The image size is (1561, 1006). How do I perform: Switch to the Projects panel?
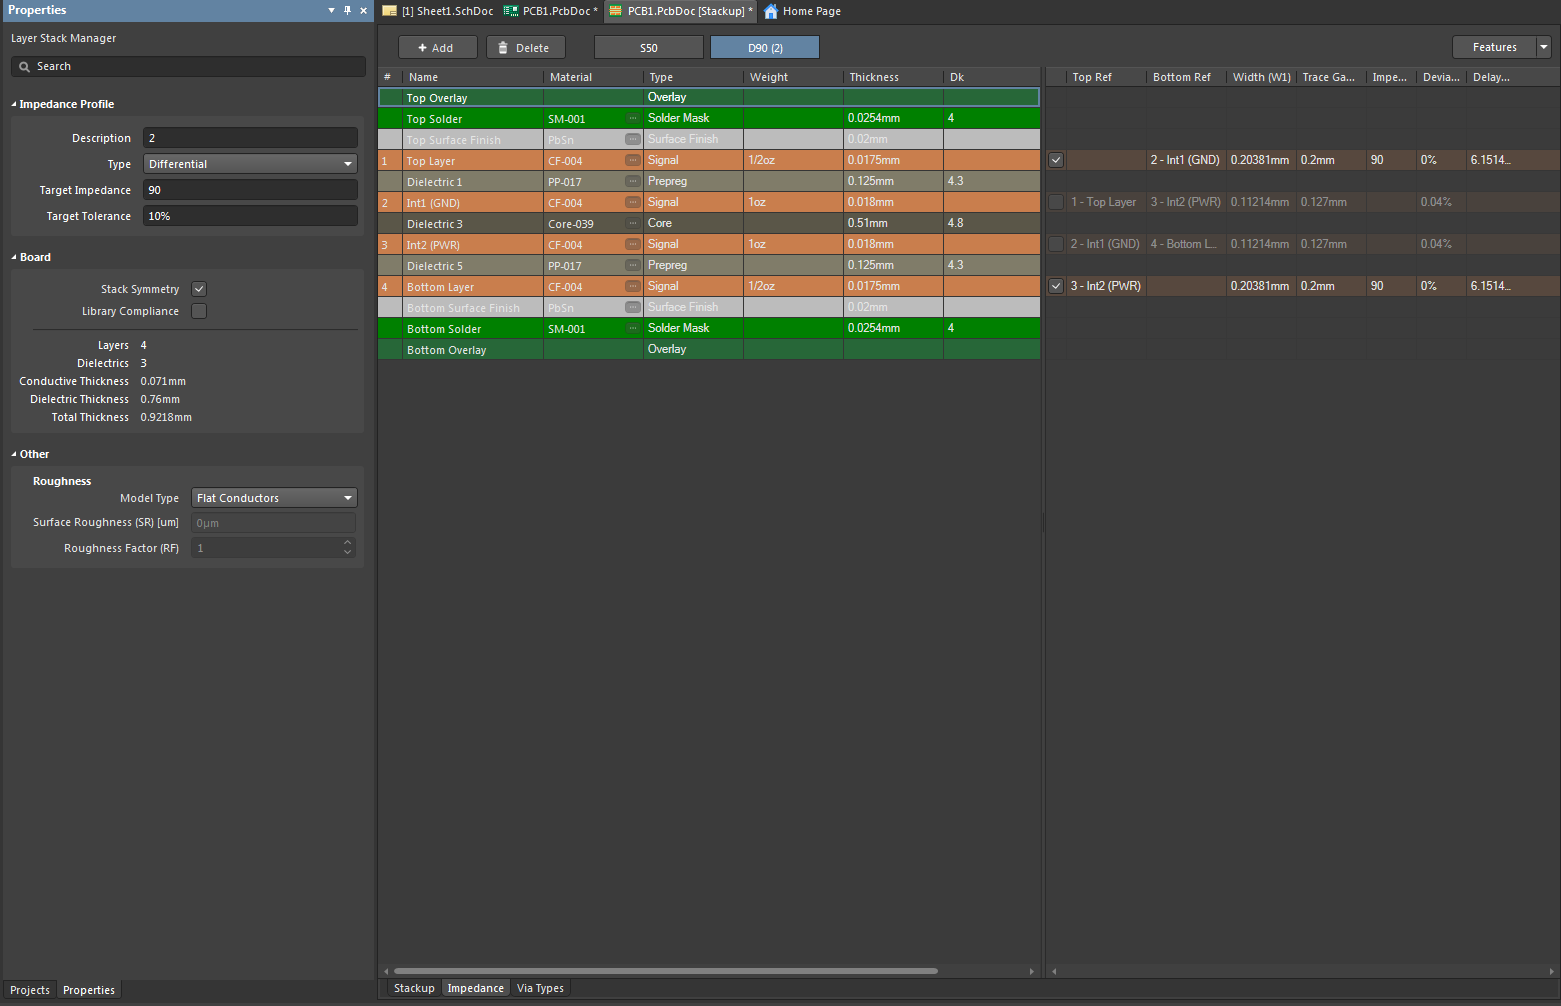click(29, 990)
